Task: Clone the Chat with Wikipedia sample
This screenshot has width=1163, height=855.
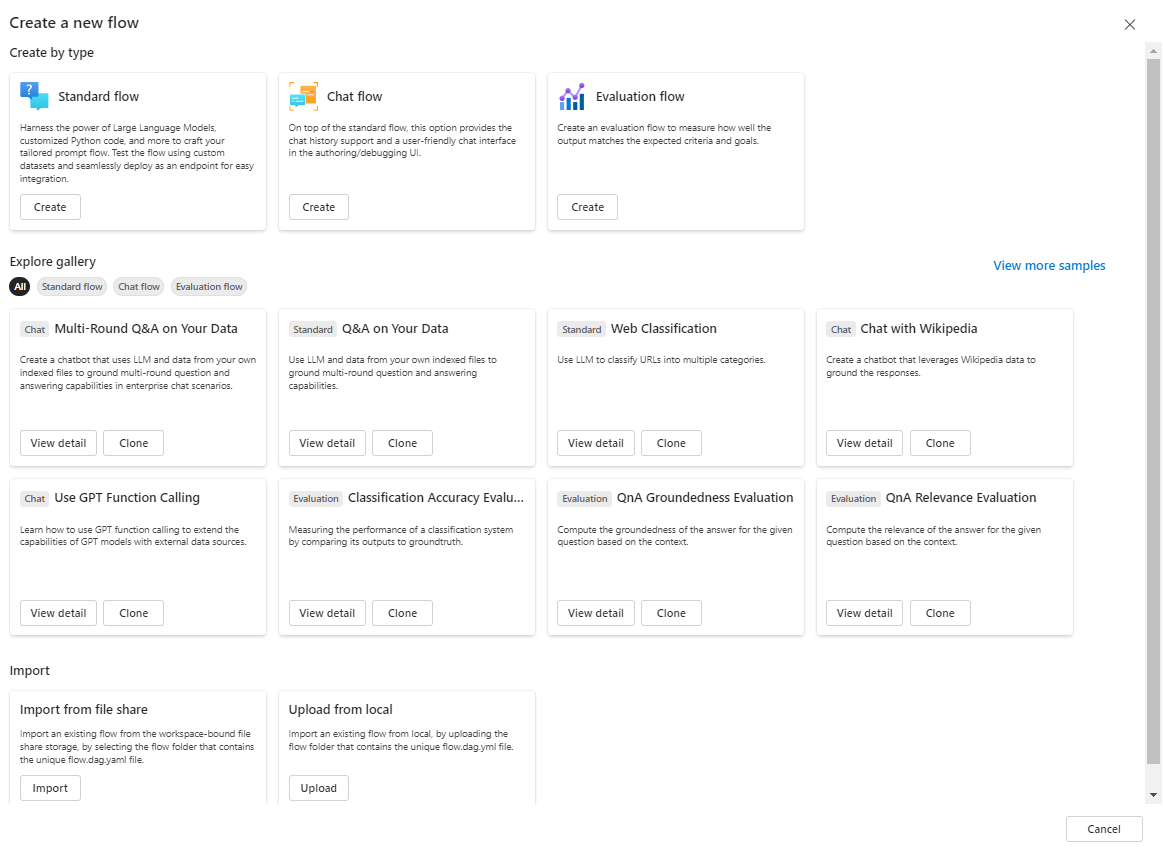Action: click(x=940, y=443)
